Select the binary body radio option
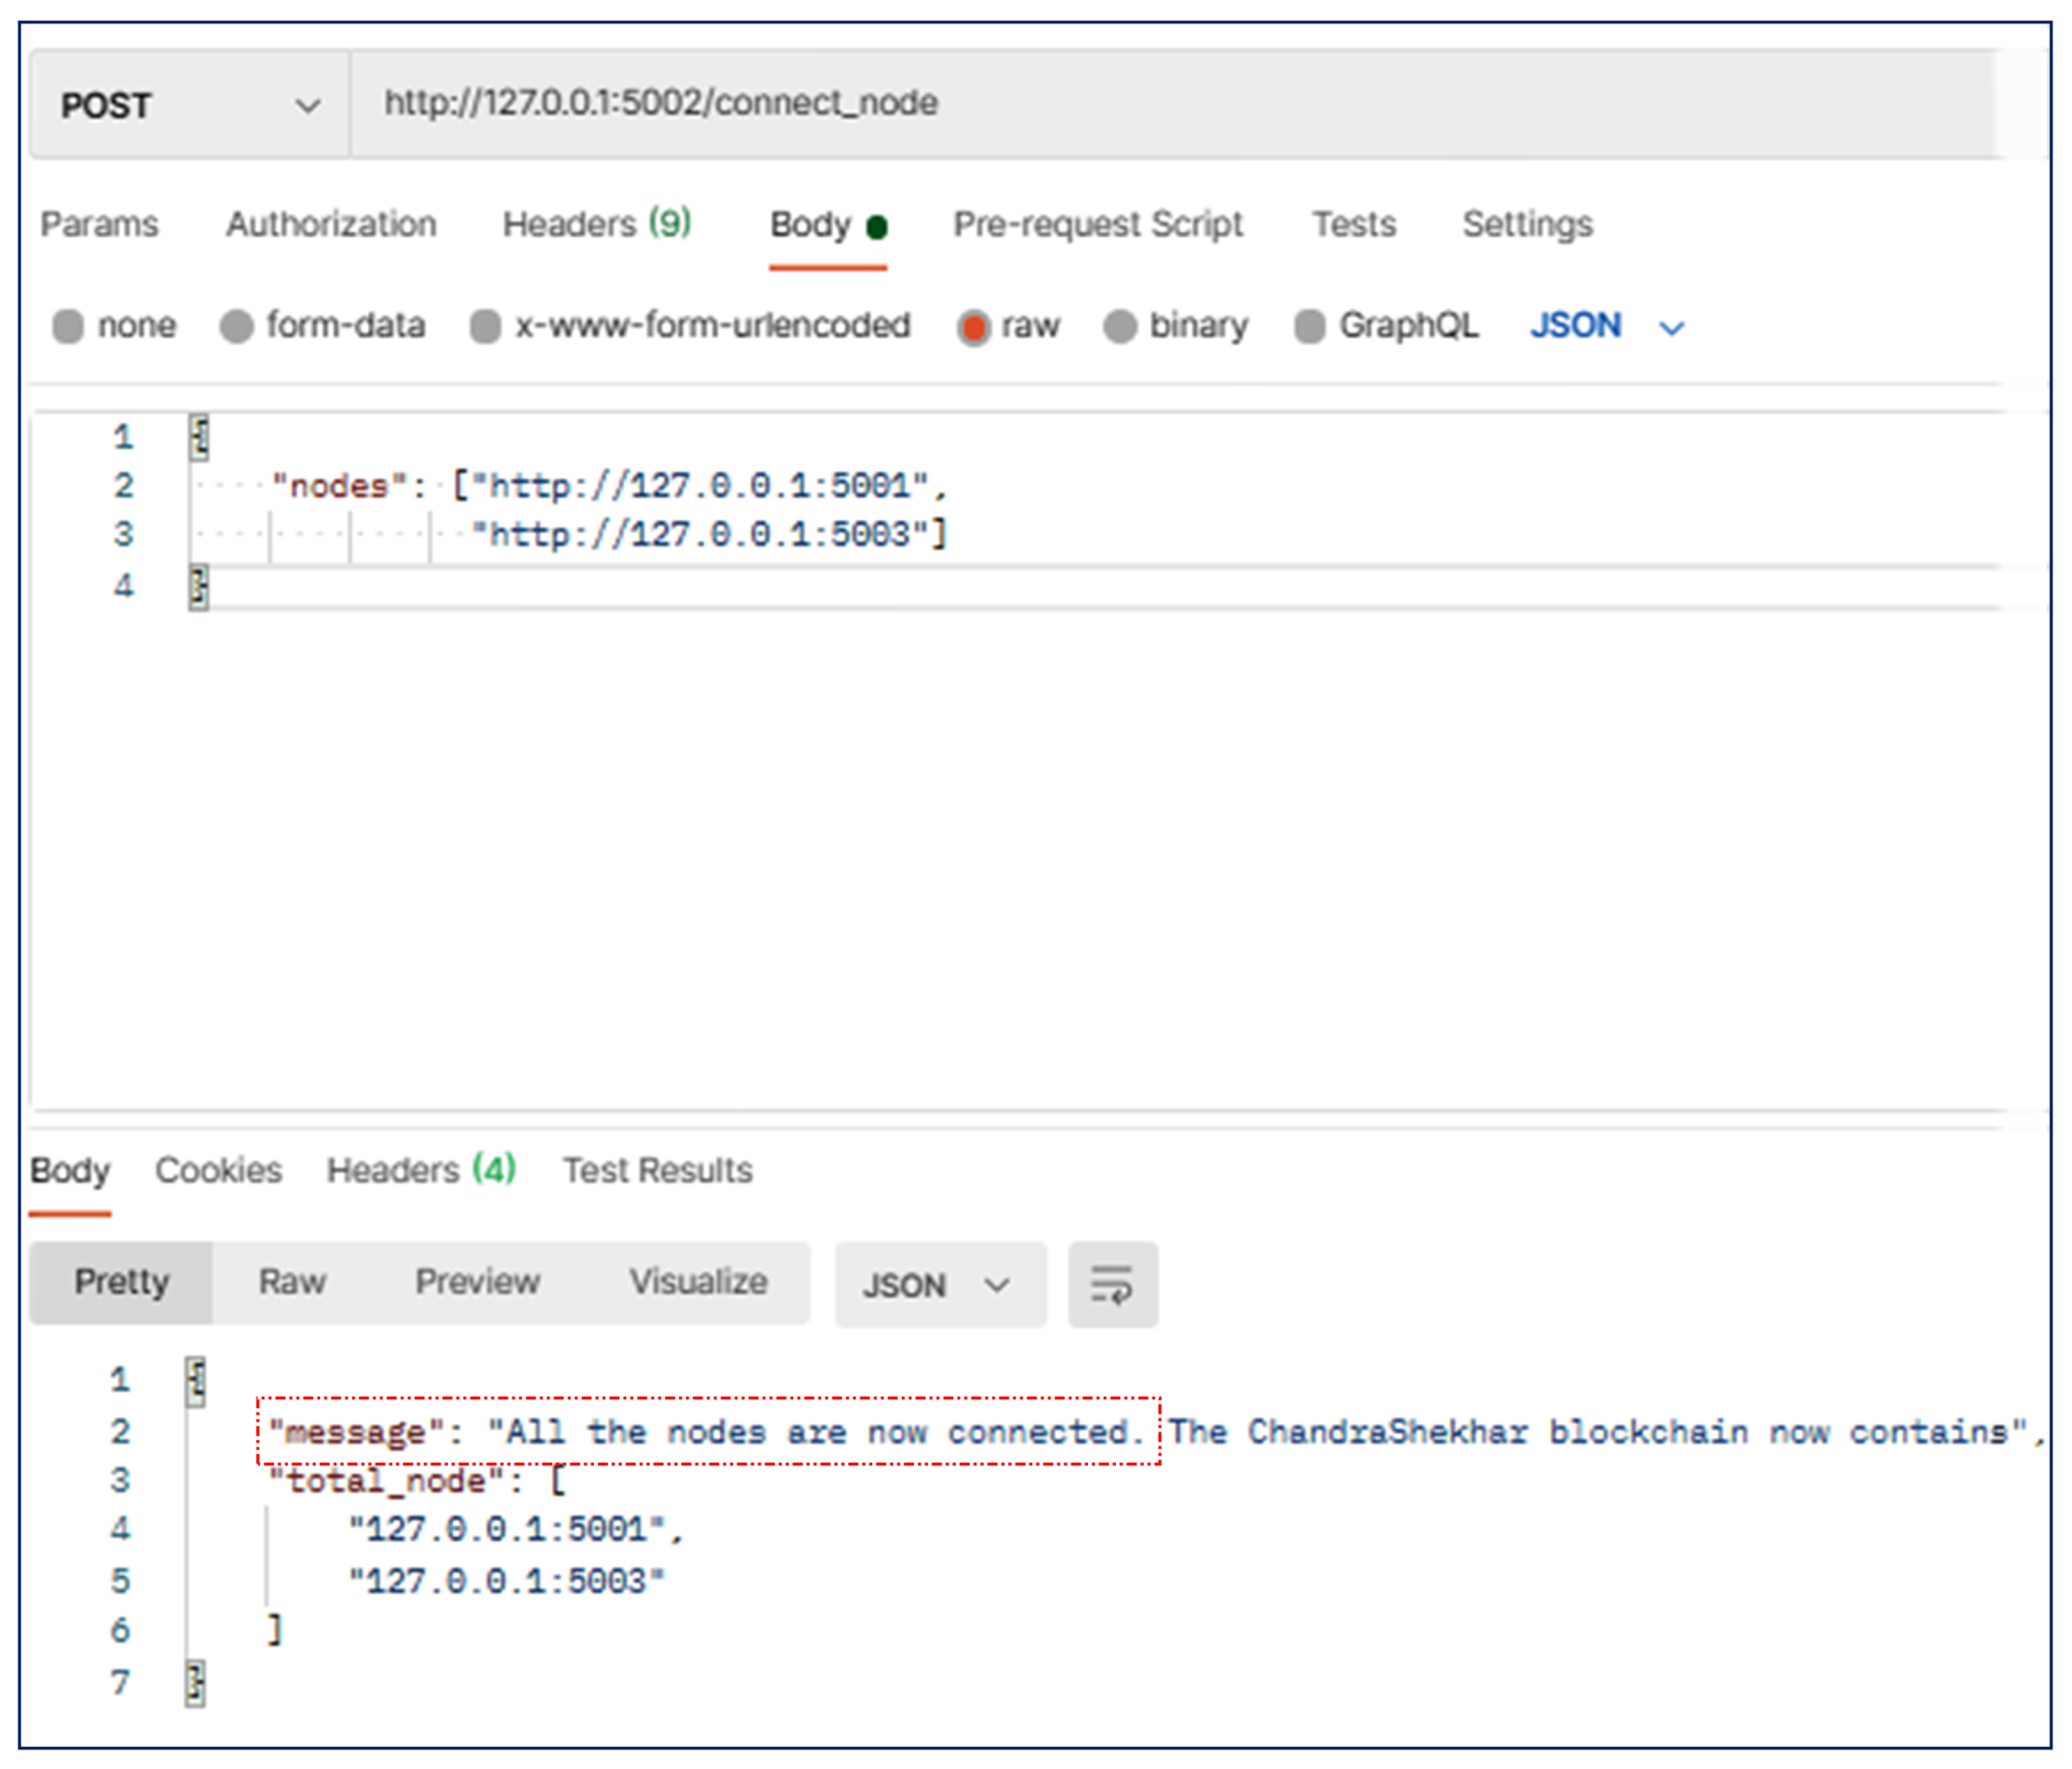The image size is (2072, 1769). [x=1120, y=326]
